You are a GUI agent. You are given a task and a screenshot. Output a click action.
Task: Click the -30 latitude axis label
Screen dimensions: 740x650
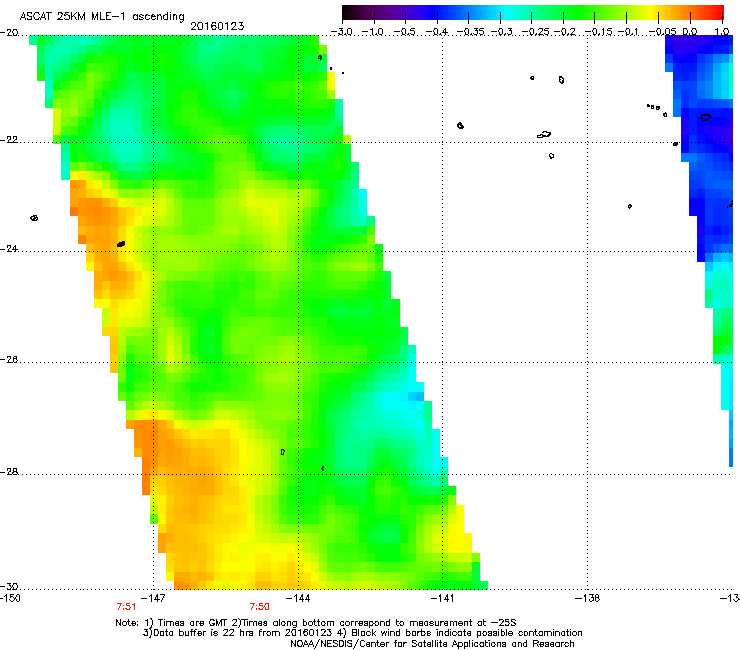click(x=9, y=586)
